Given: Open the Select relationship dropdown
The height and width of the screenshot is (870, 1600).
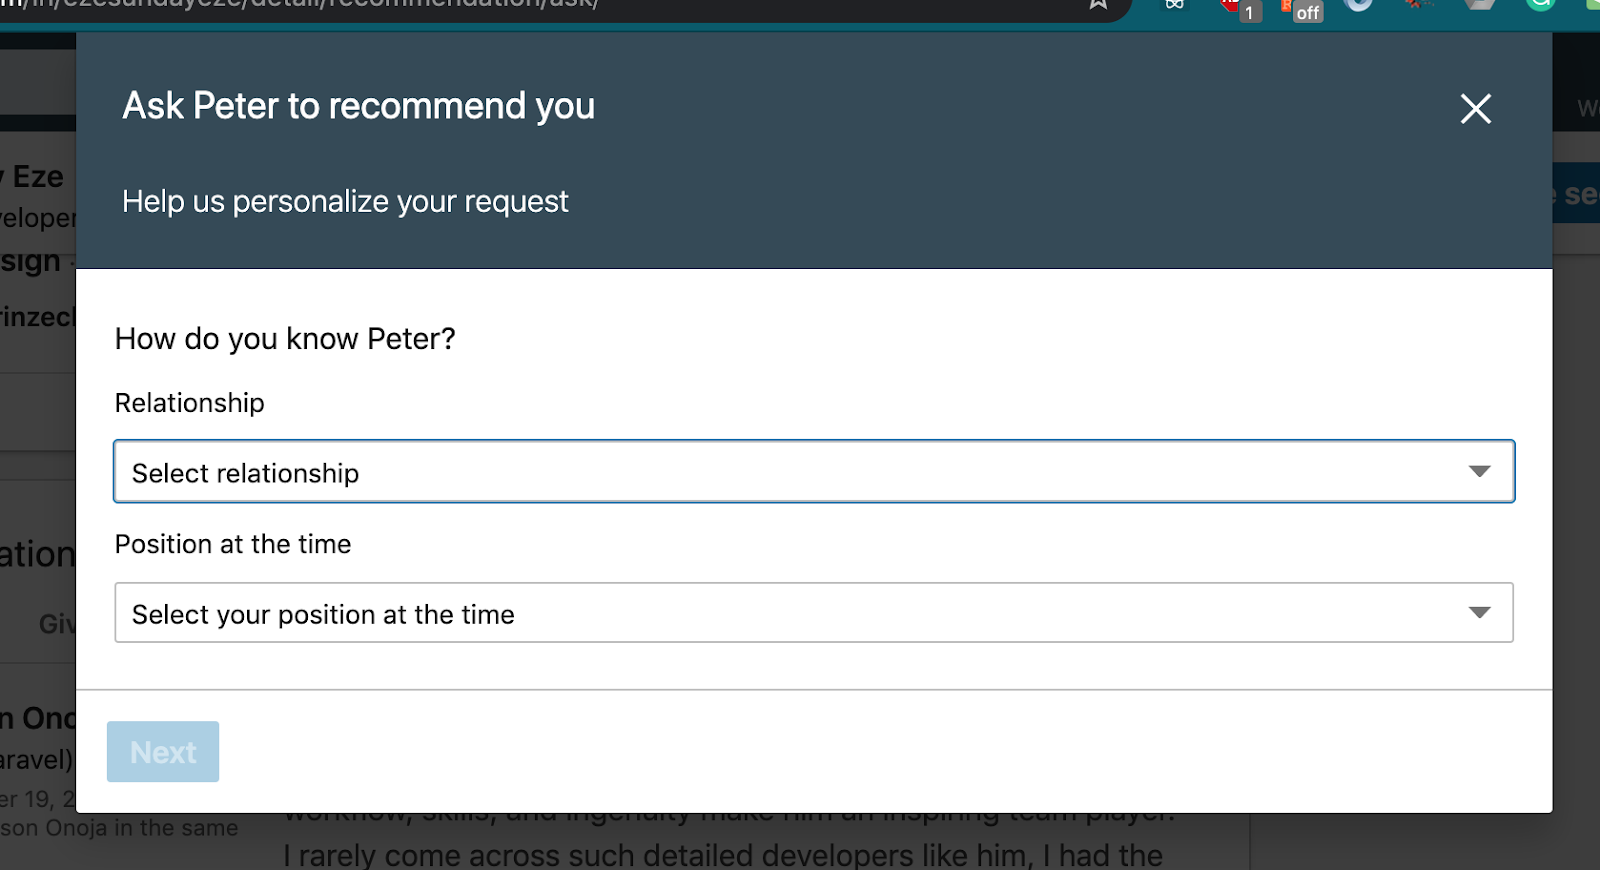Looking at the screenshot, I should 790,472.
